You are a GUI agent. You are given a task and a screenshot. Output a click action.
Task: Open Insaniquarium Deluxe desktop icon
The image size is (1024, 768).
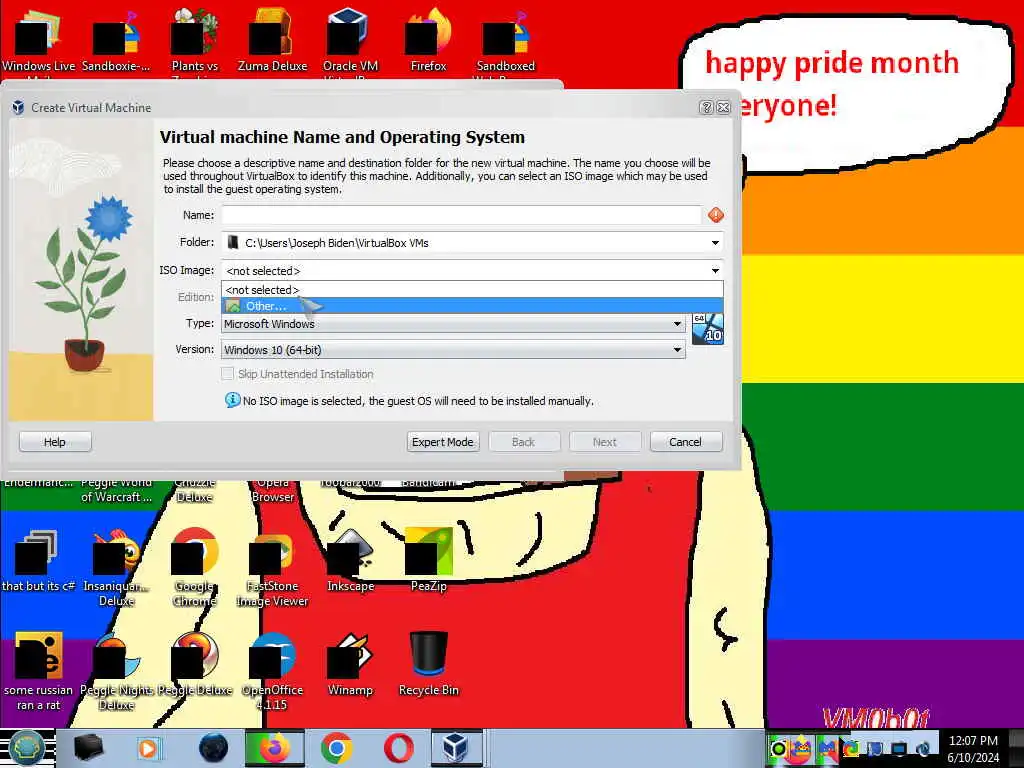click(x=116, y=568)
